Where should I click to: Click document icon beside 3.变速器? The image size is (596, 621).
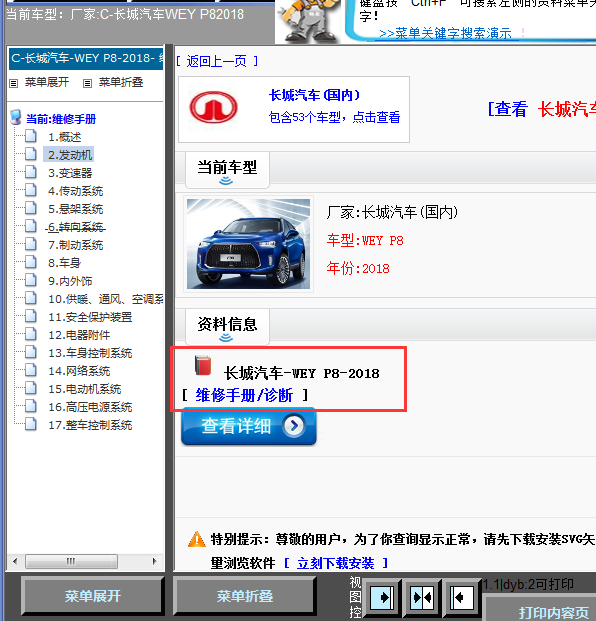pyautogui.click(x=31, y=172)
